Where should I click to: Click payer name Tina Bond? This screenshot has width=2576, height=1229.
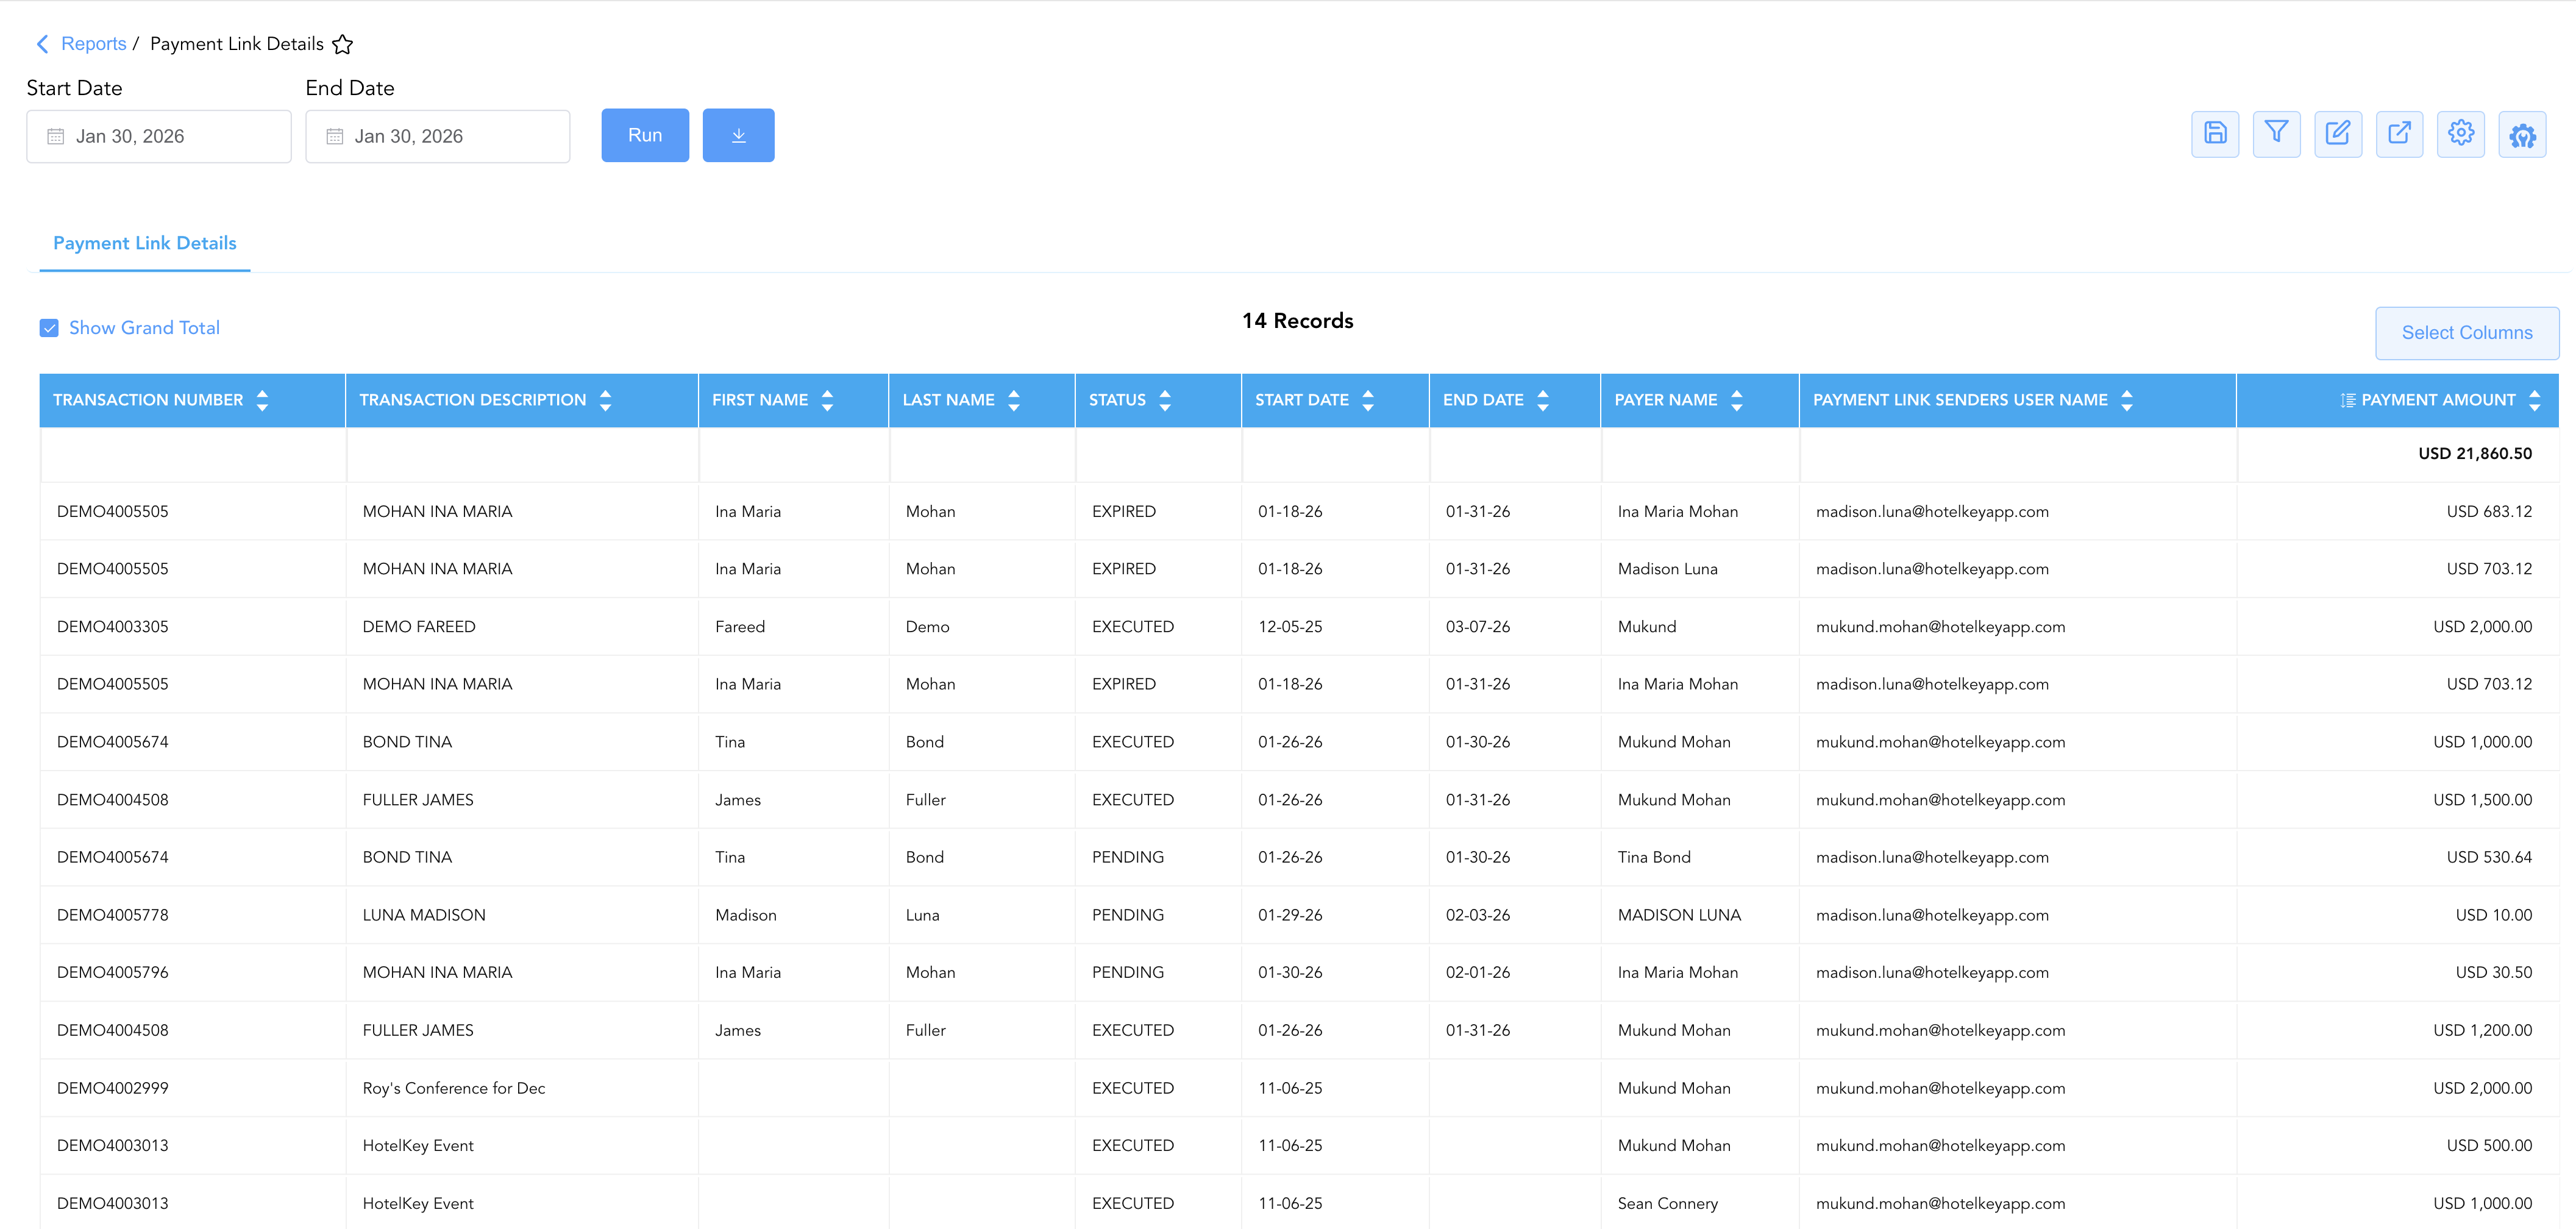tap(1654, 858)
